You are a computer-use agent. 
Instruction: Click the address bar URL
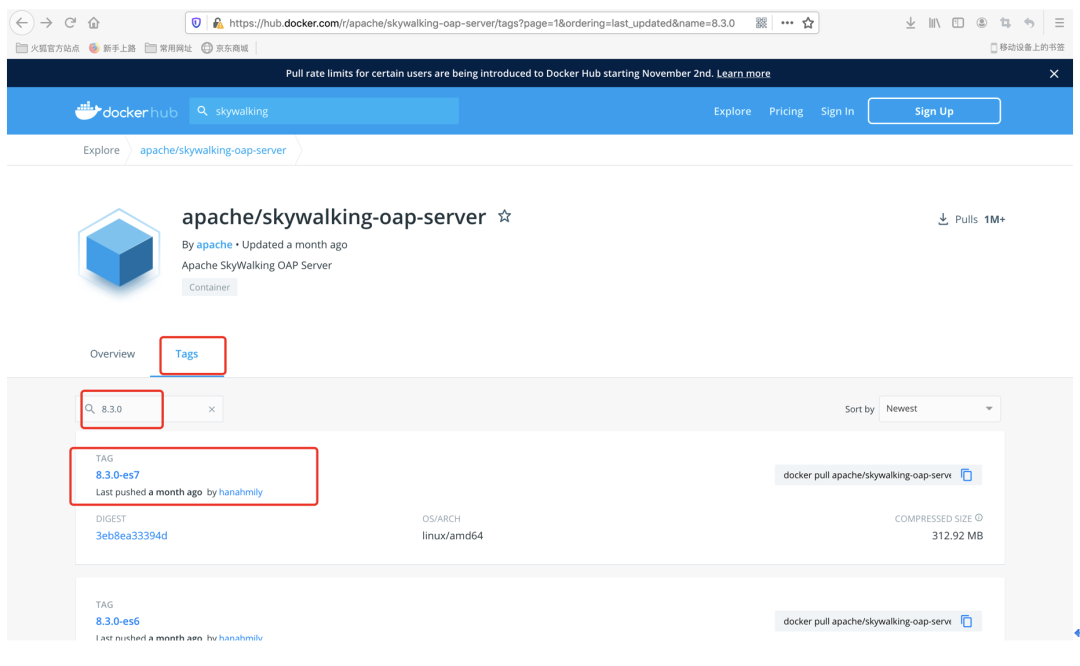point(481,23)
